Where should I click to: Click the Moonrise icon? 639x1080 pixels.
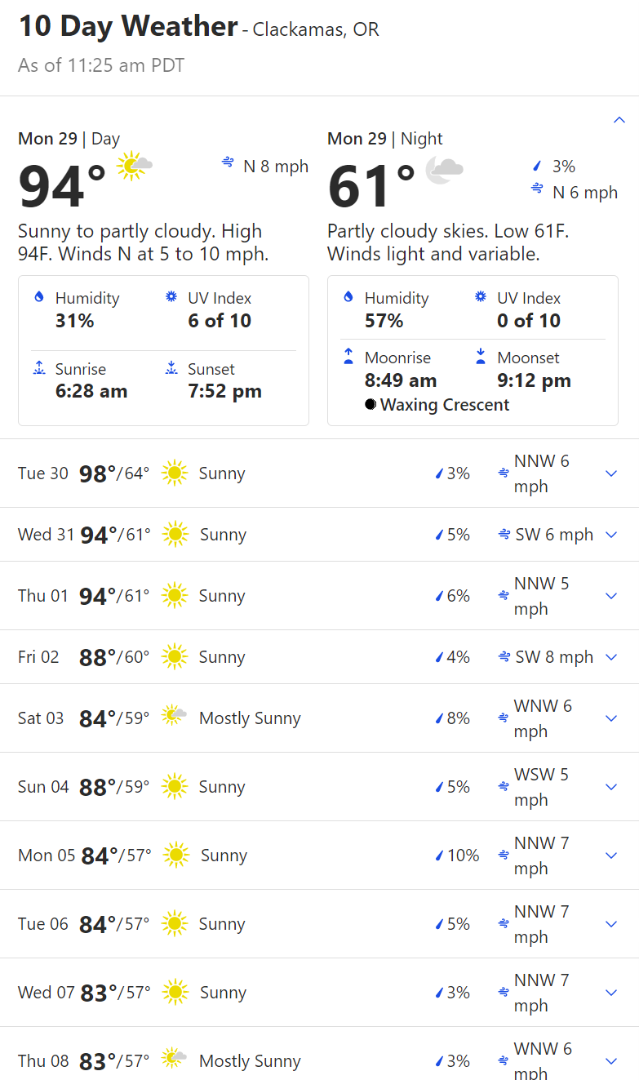point(348,357)
